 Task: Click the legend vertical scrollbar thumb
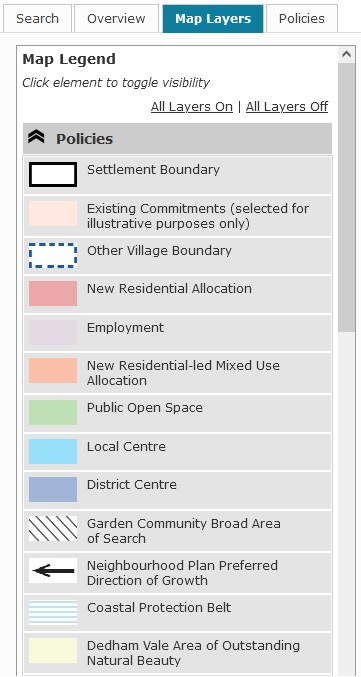point(346,198)
